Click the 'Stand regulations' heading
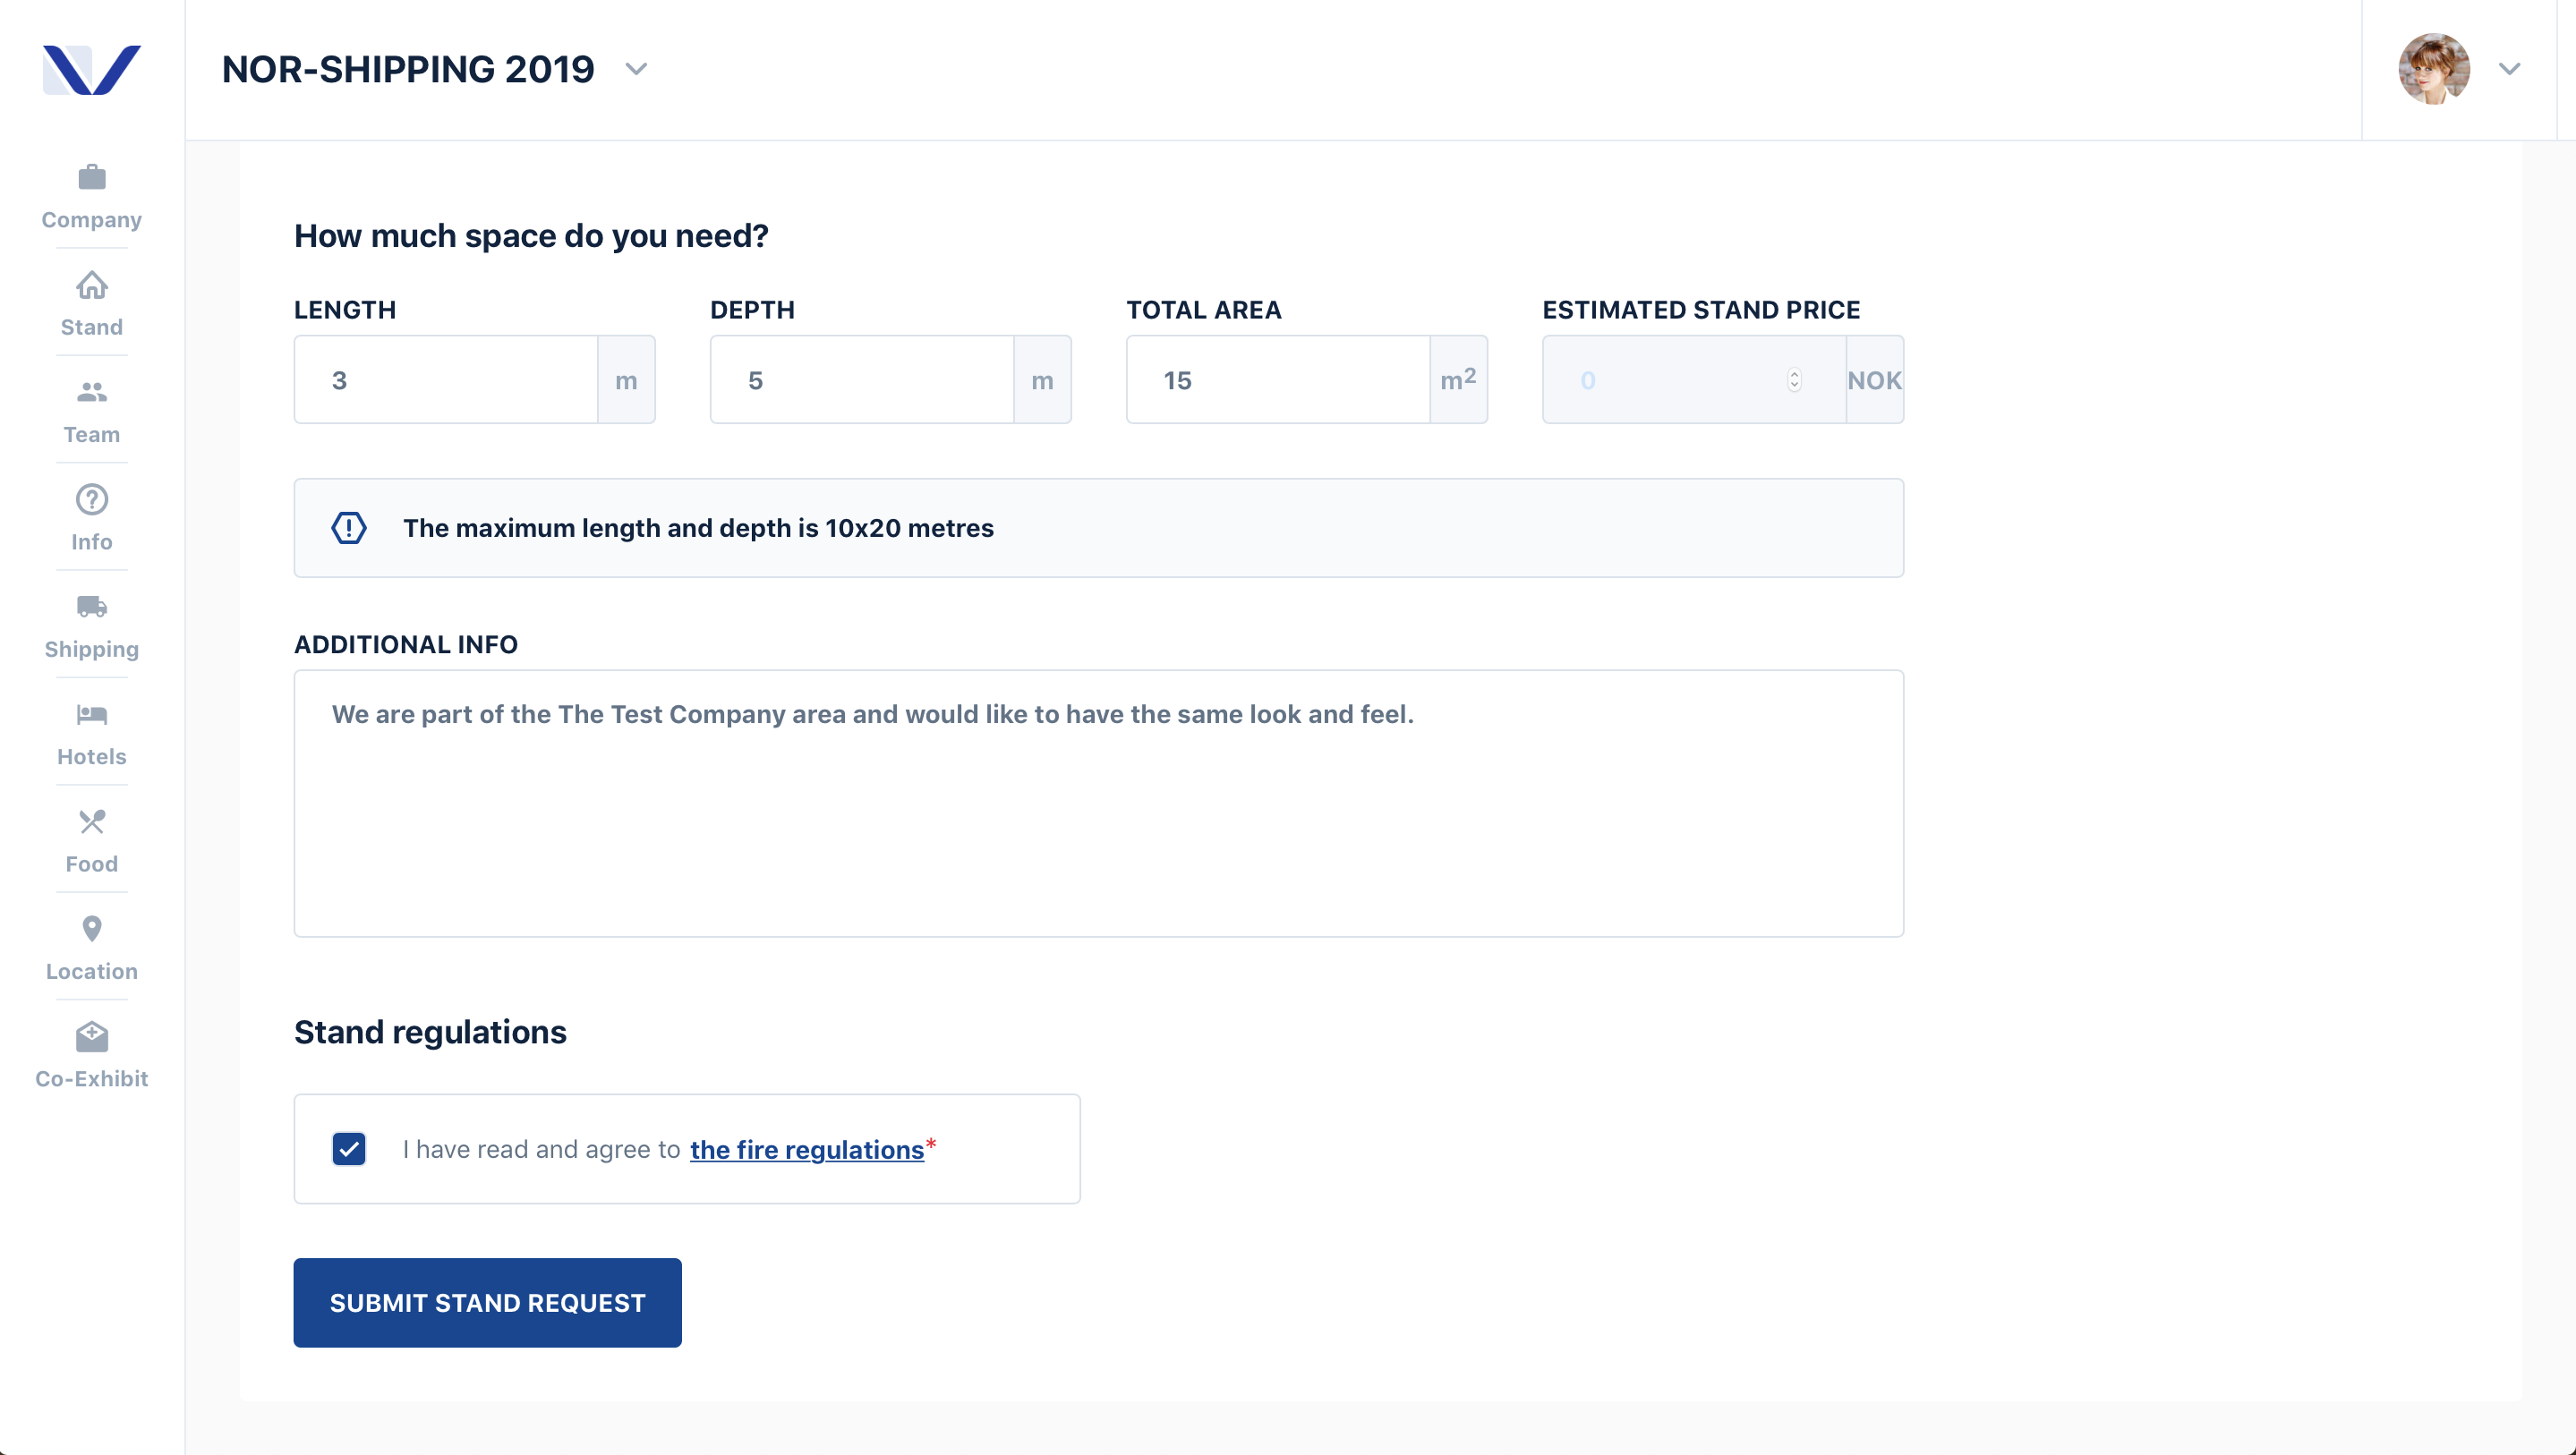Screen dimensions: 2576x1455 tap(430, 1032)
